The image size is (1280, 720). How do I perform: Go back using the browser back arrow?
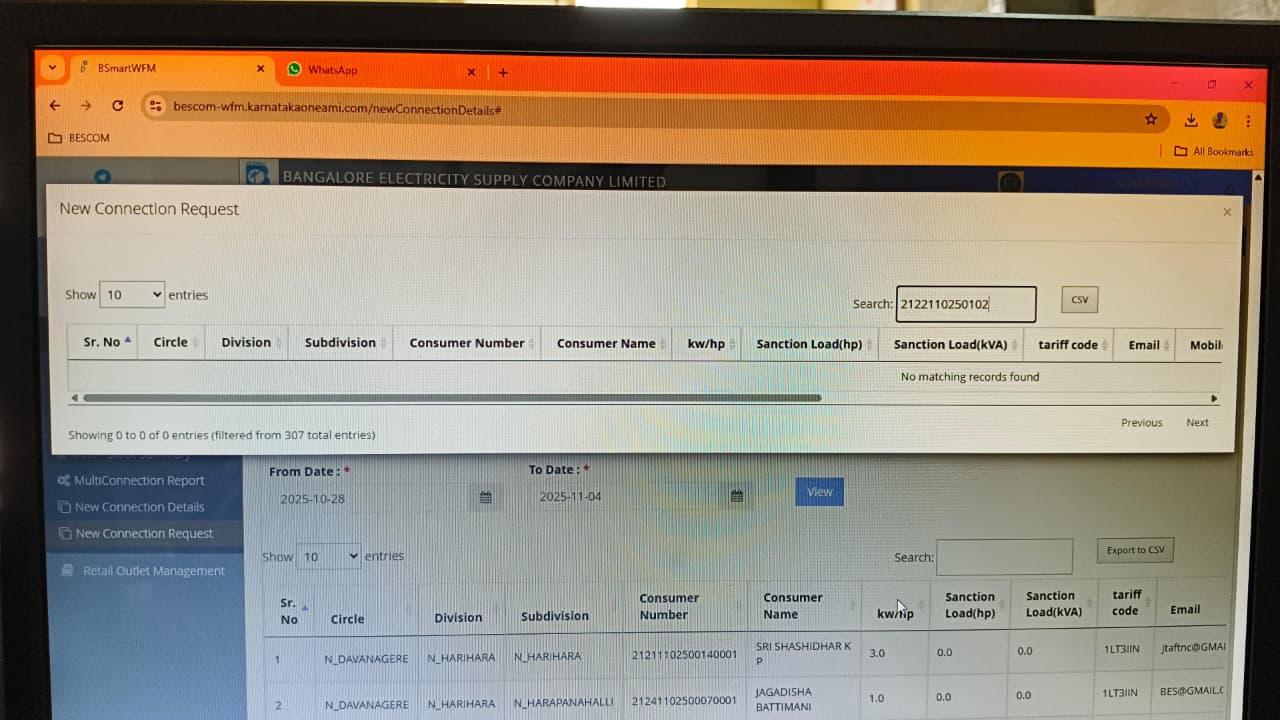click(55, 105)
